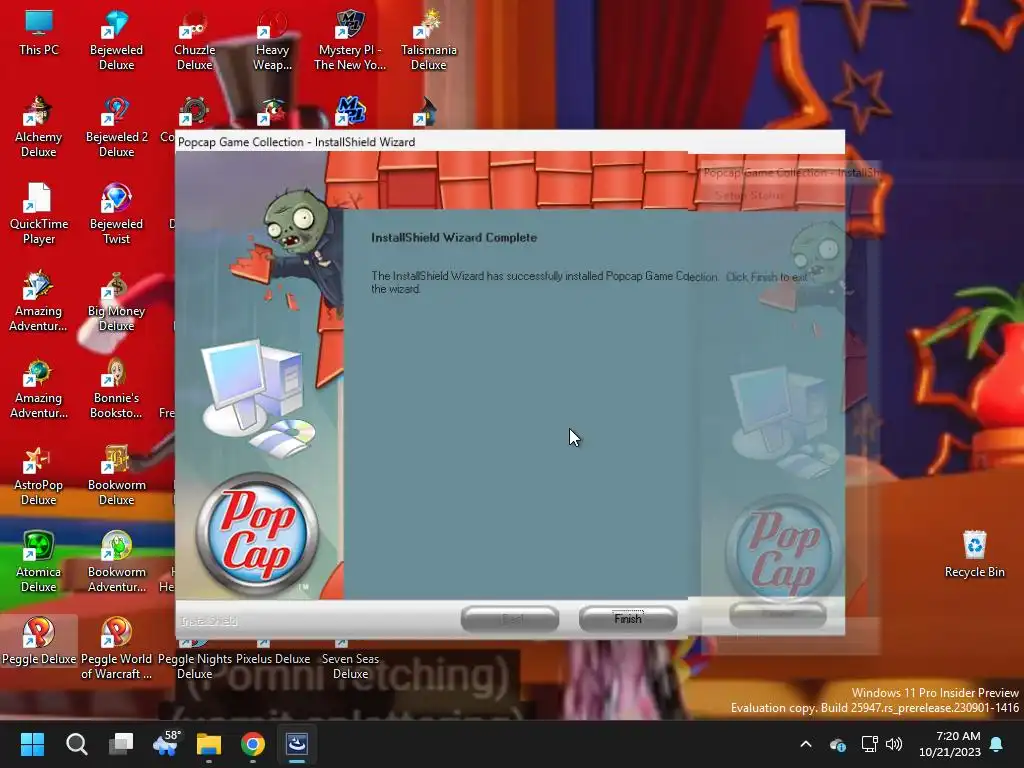Image resolution: width=1024 pixels, height=768 pixels.
Task: Select the Alchemy Deluxe desktop shortcut
Action: pyautogui.click(x=39, y=127)
